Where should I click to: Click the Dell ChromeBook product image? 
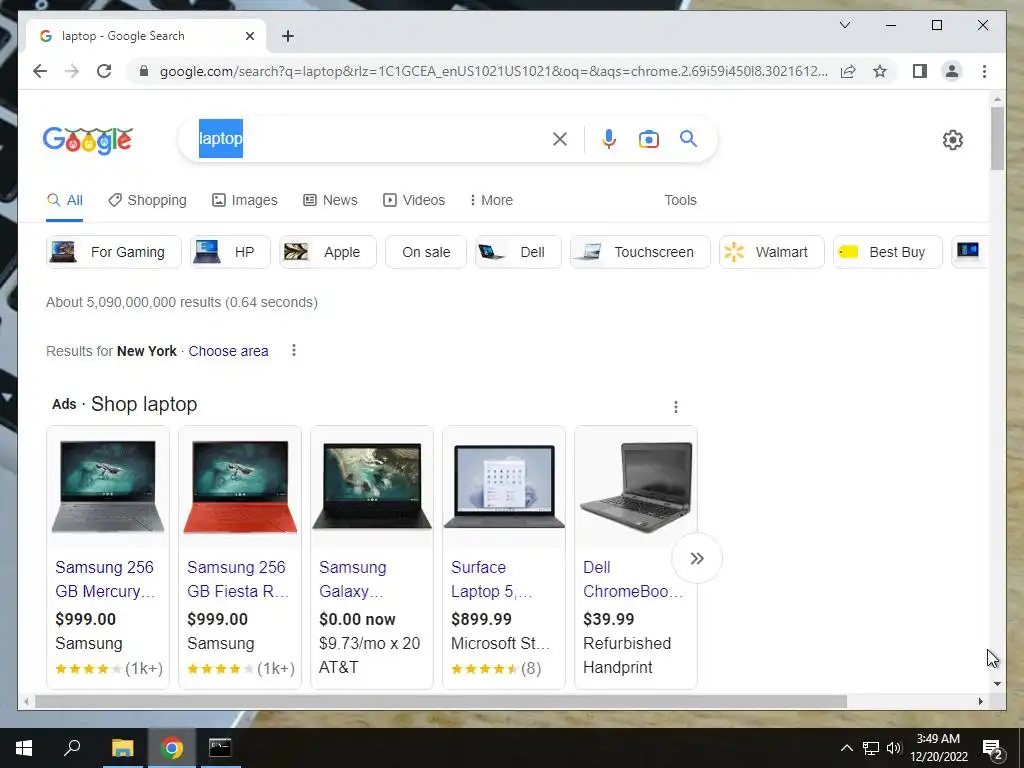coord(636,487)
